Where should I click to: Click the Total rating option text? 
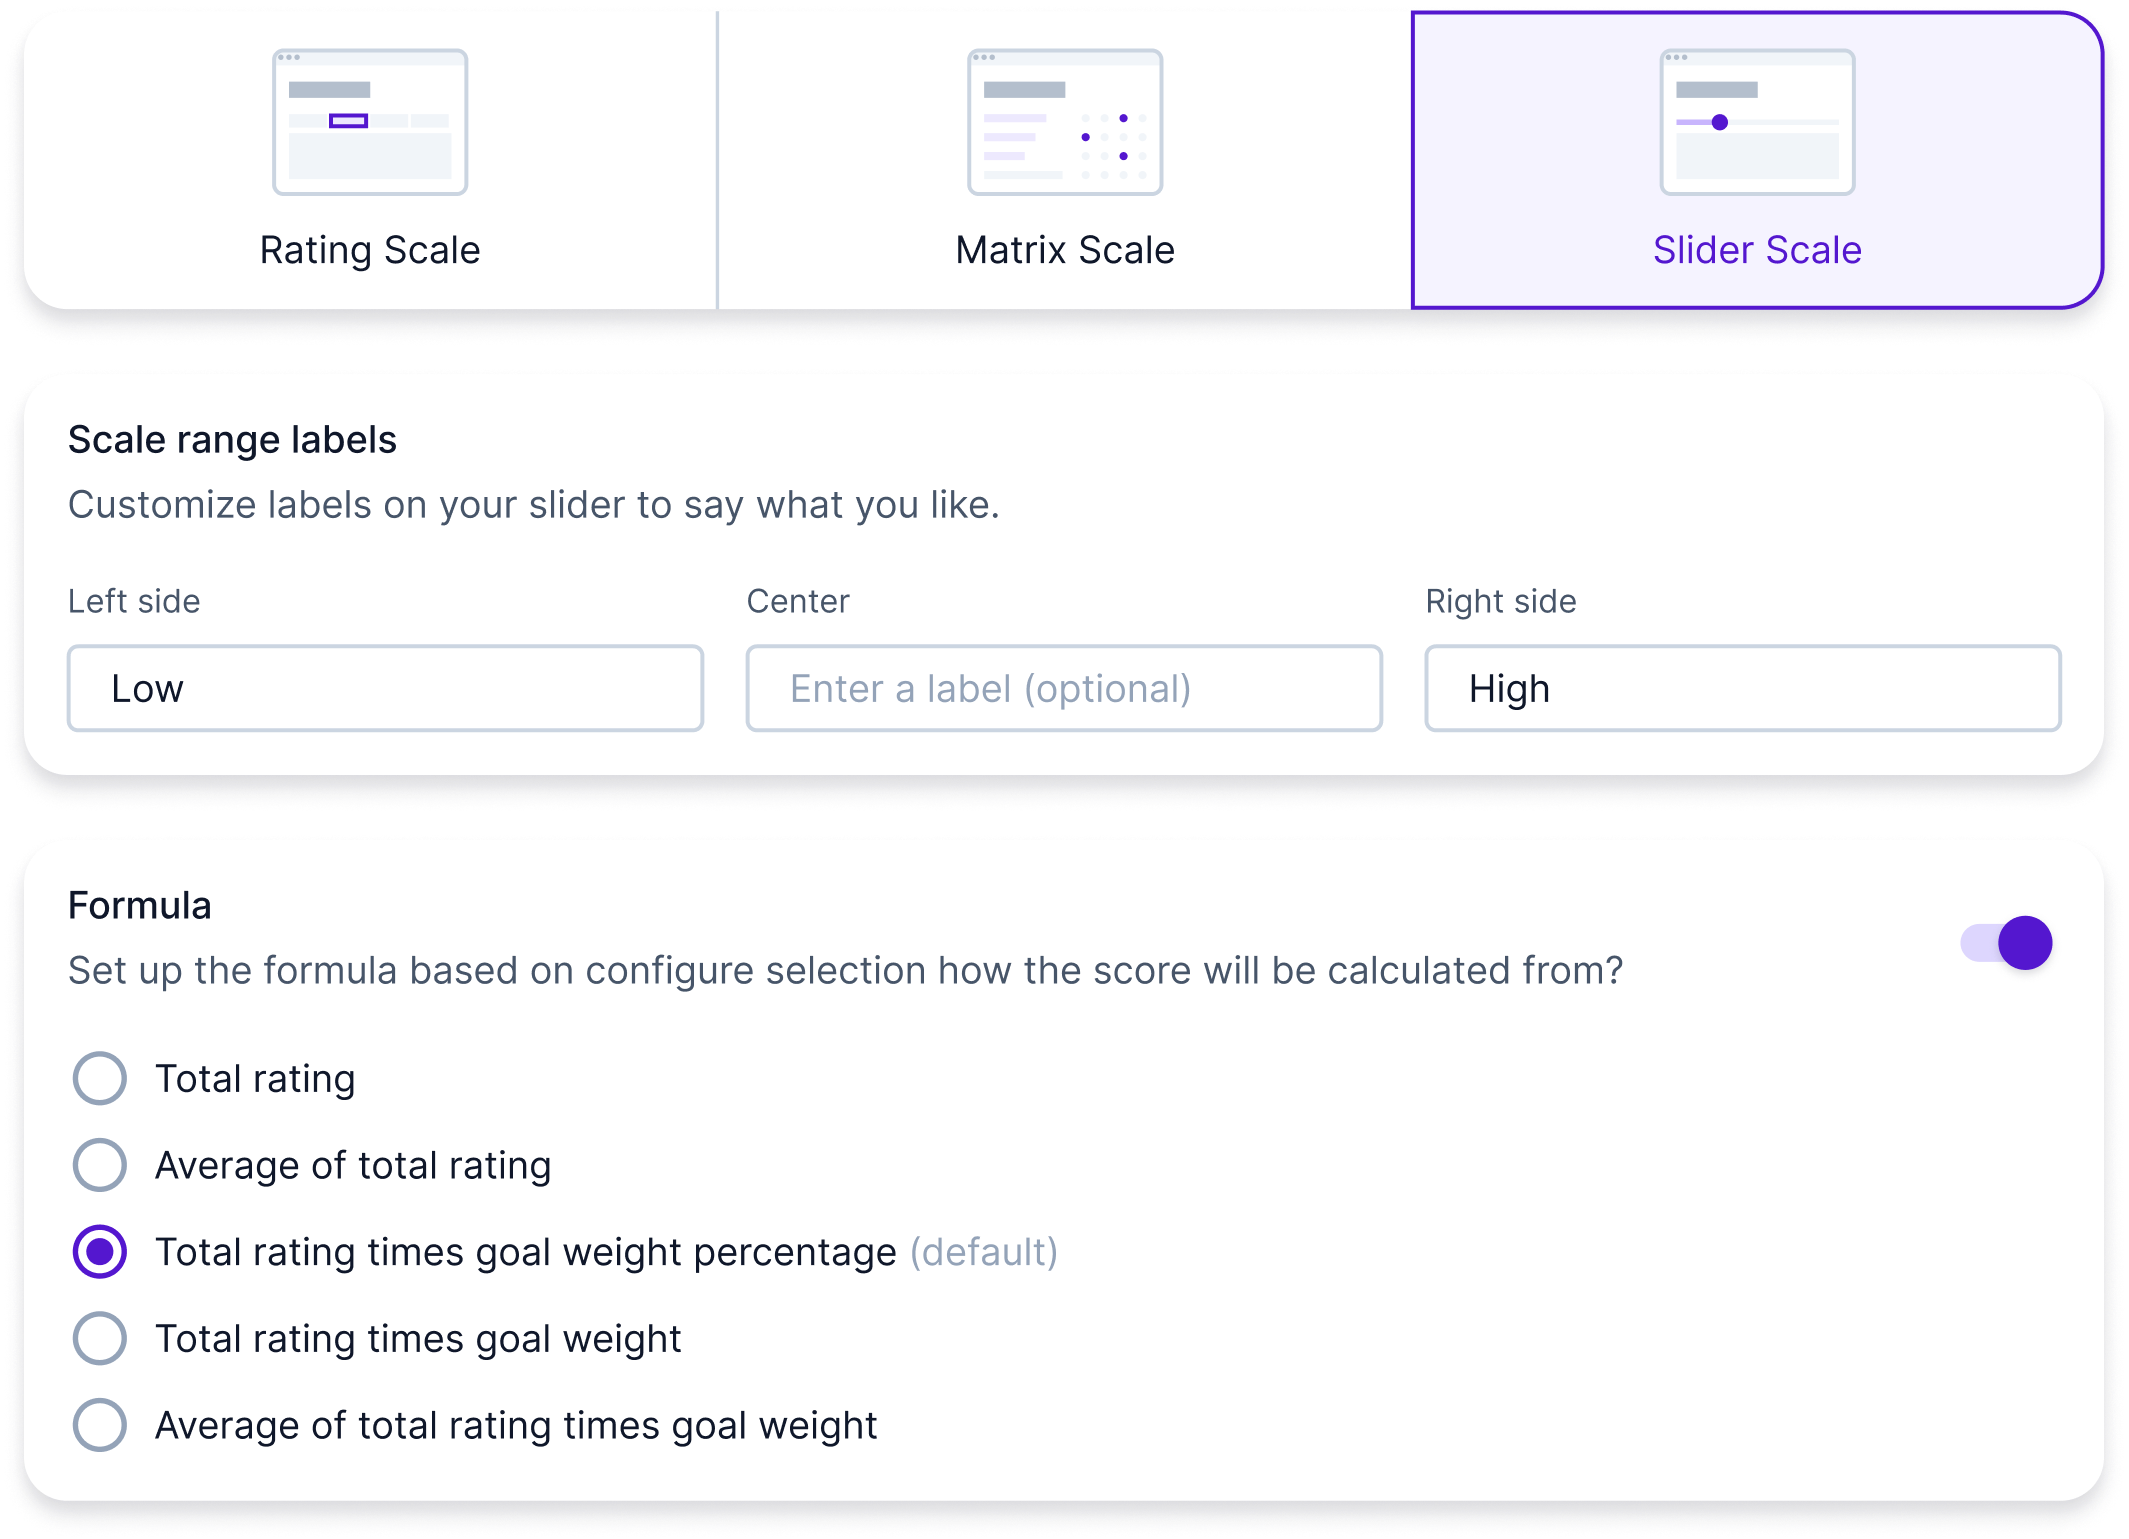(x=255, y=1079)
